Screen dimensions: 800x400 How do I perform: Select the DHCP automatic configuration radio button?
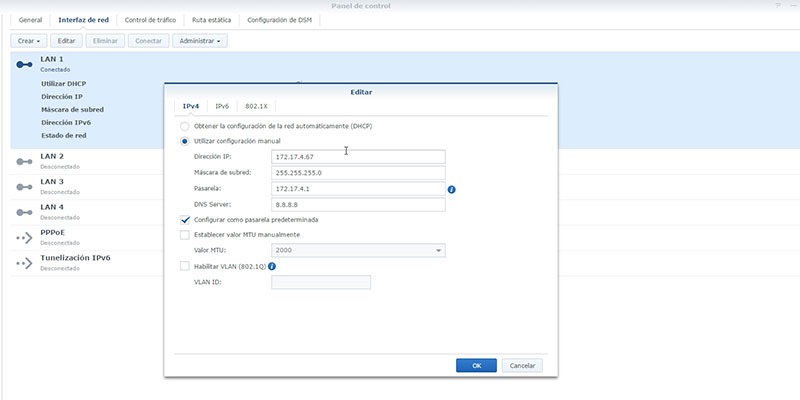coord(185,126)
